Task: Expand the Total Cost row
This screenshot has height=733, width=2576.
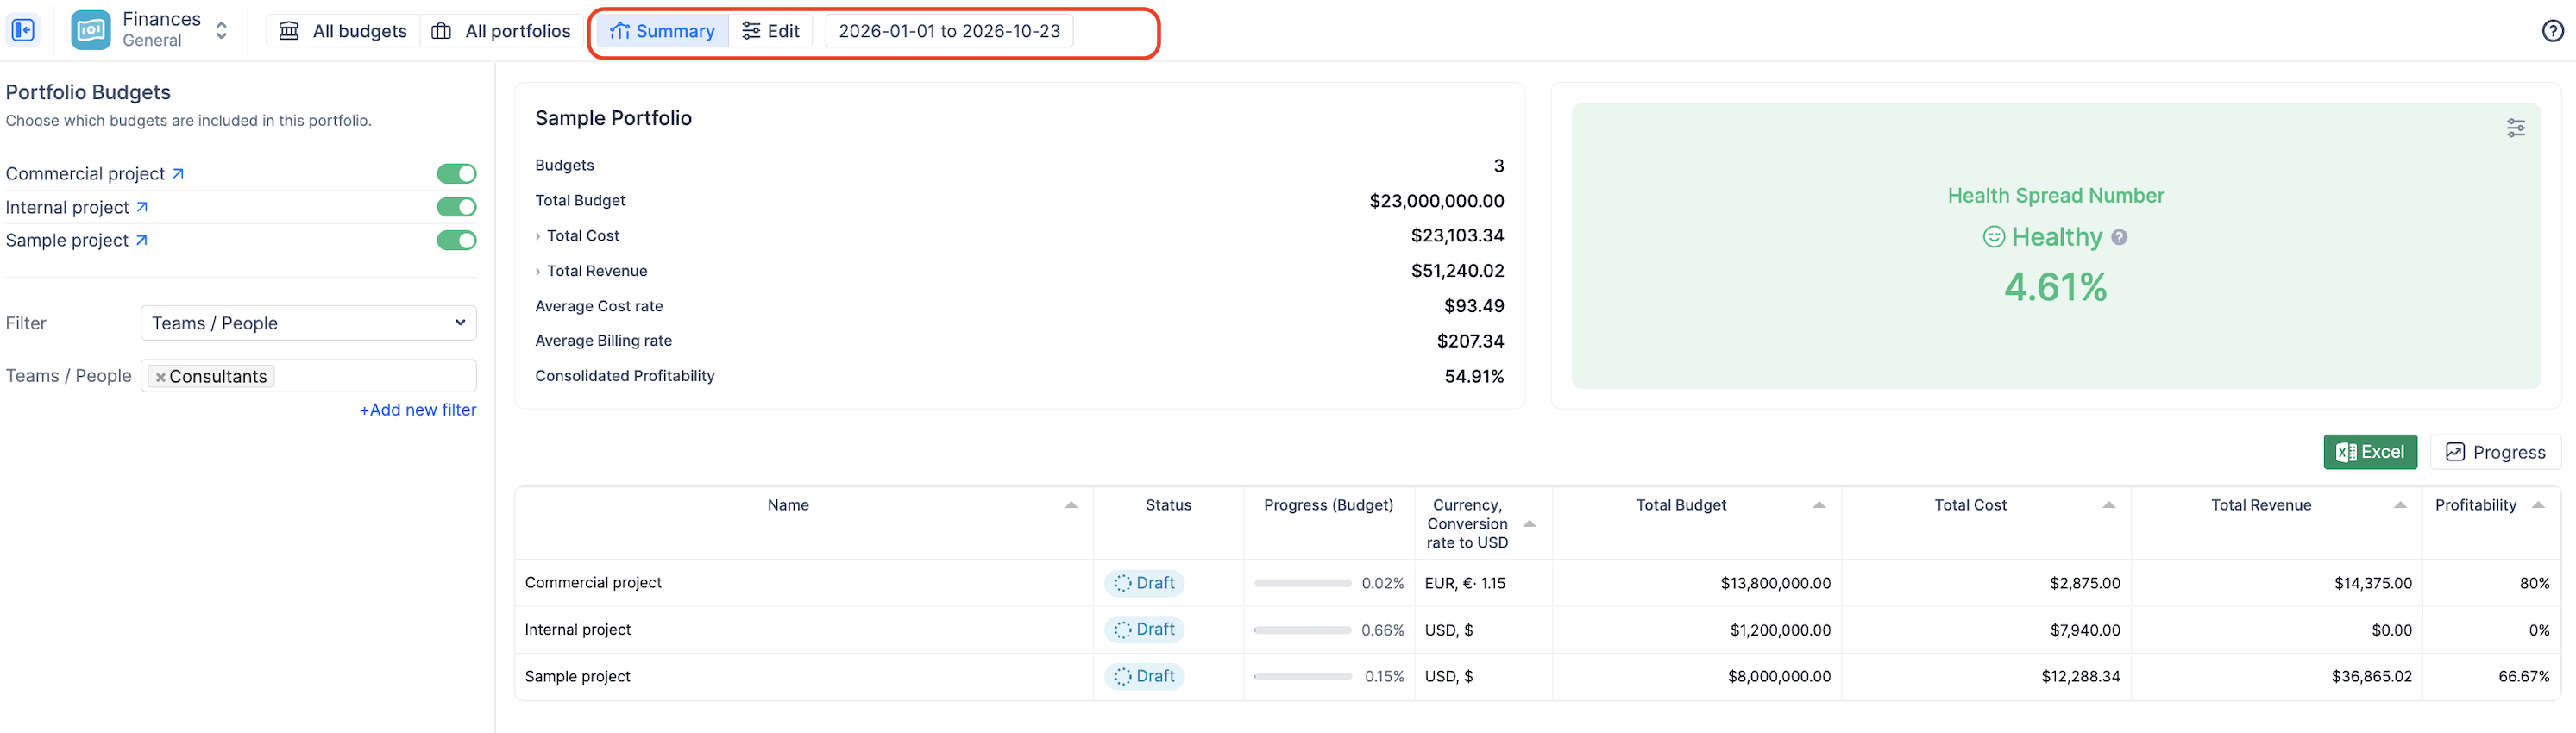Action: [538, 236]
